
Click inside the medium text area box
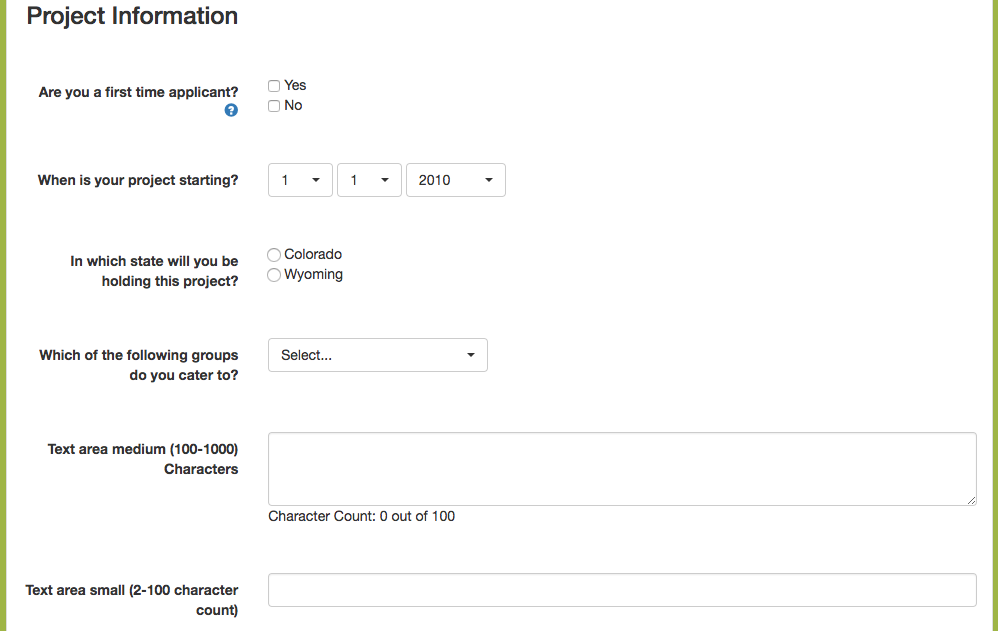click(621, 468)
